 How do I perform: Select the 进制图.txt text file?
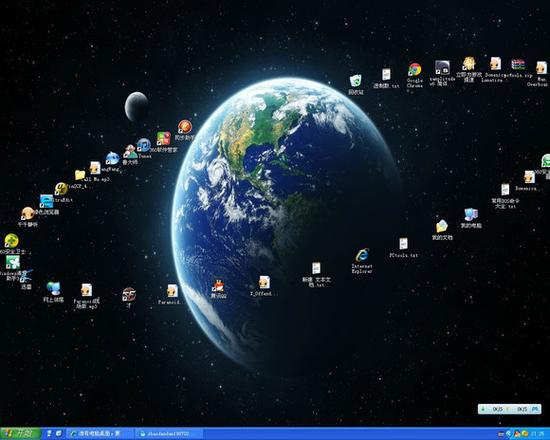pos(386,74)
